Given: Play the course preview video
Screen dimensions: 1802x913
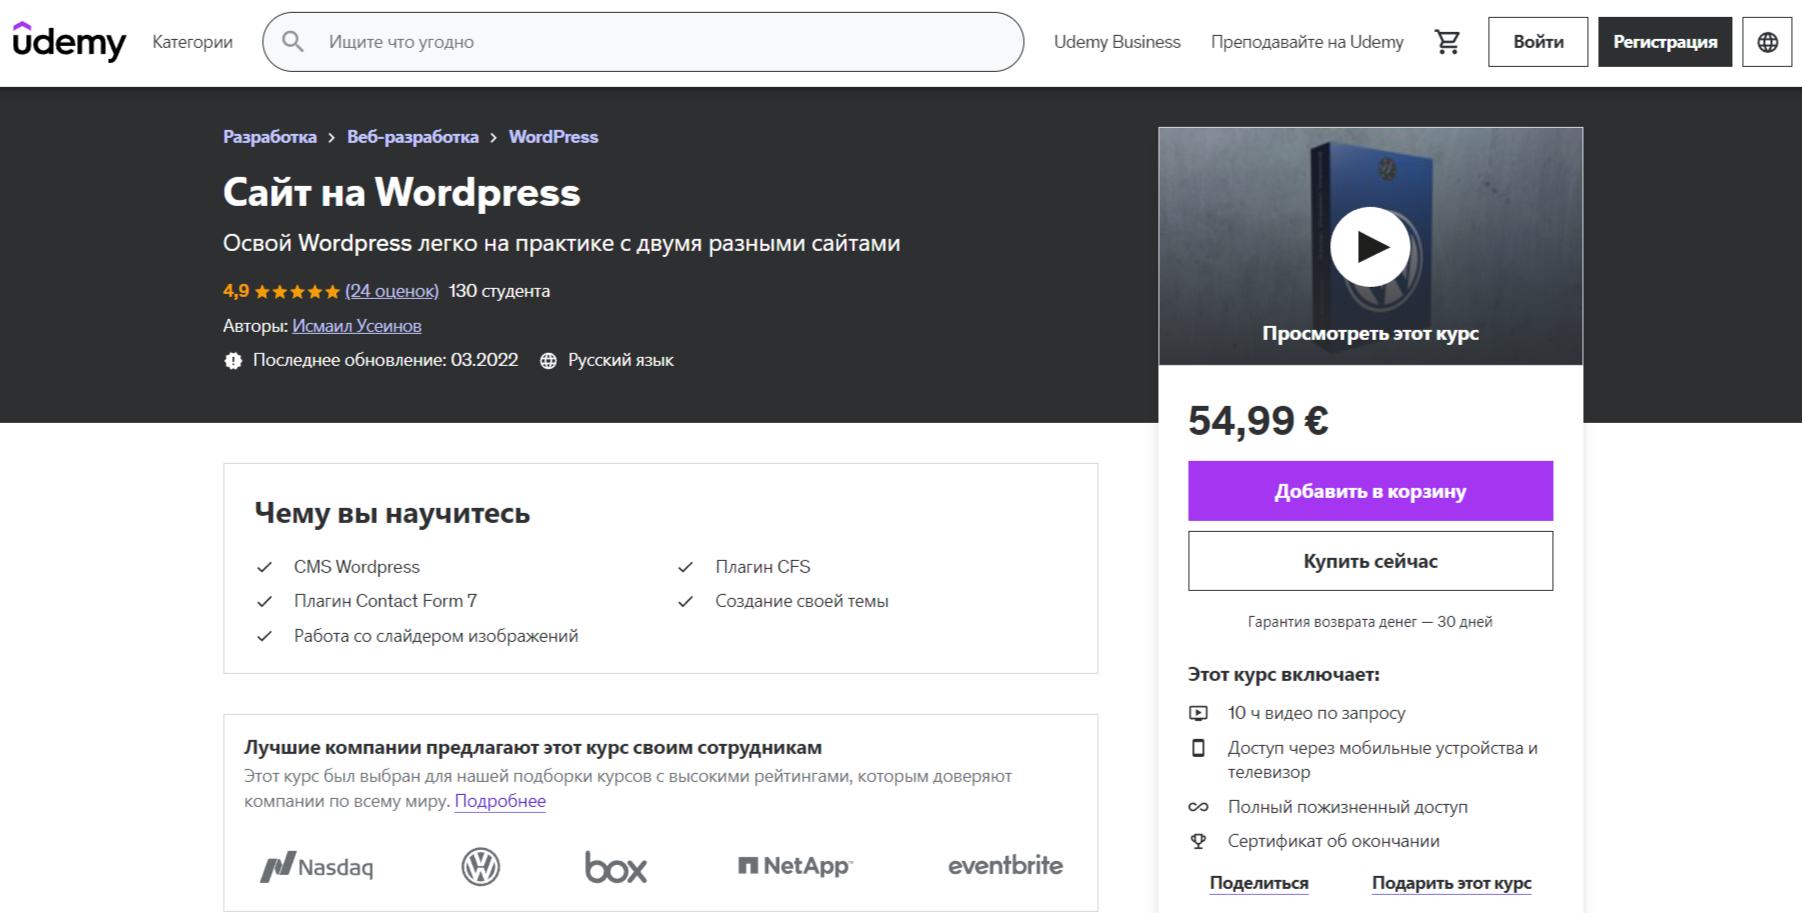Looking at the screenshot, I should [x=1370, y=247].
